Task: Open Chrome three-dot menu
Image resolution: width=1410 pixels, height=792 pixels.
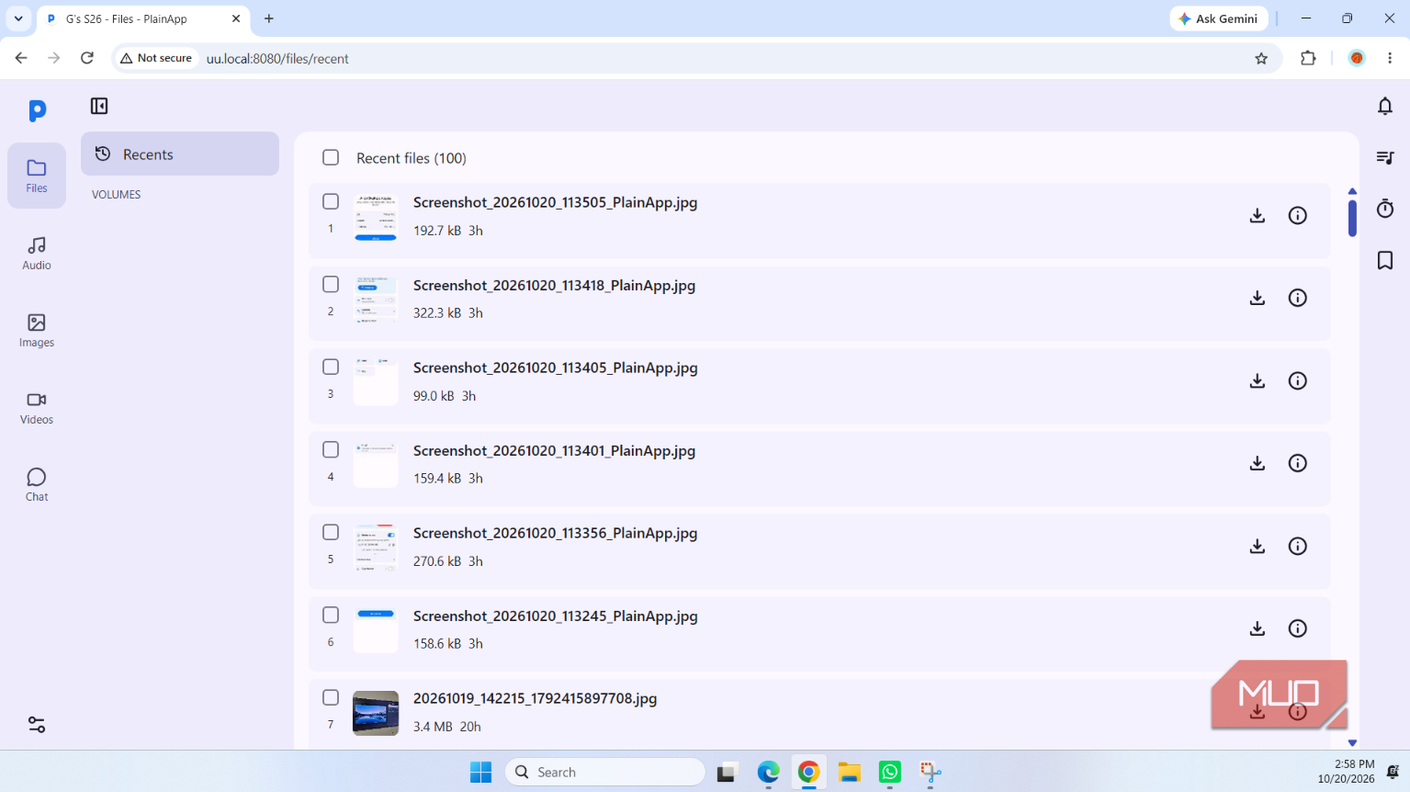Action: (x=1390, y=58)
